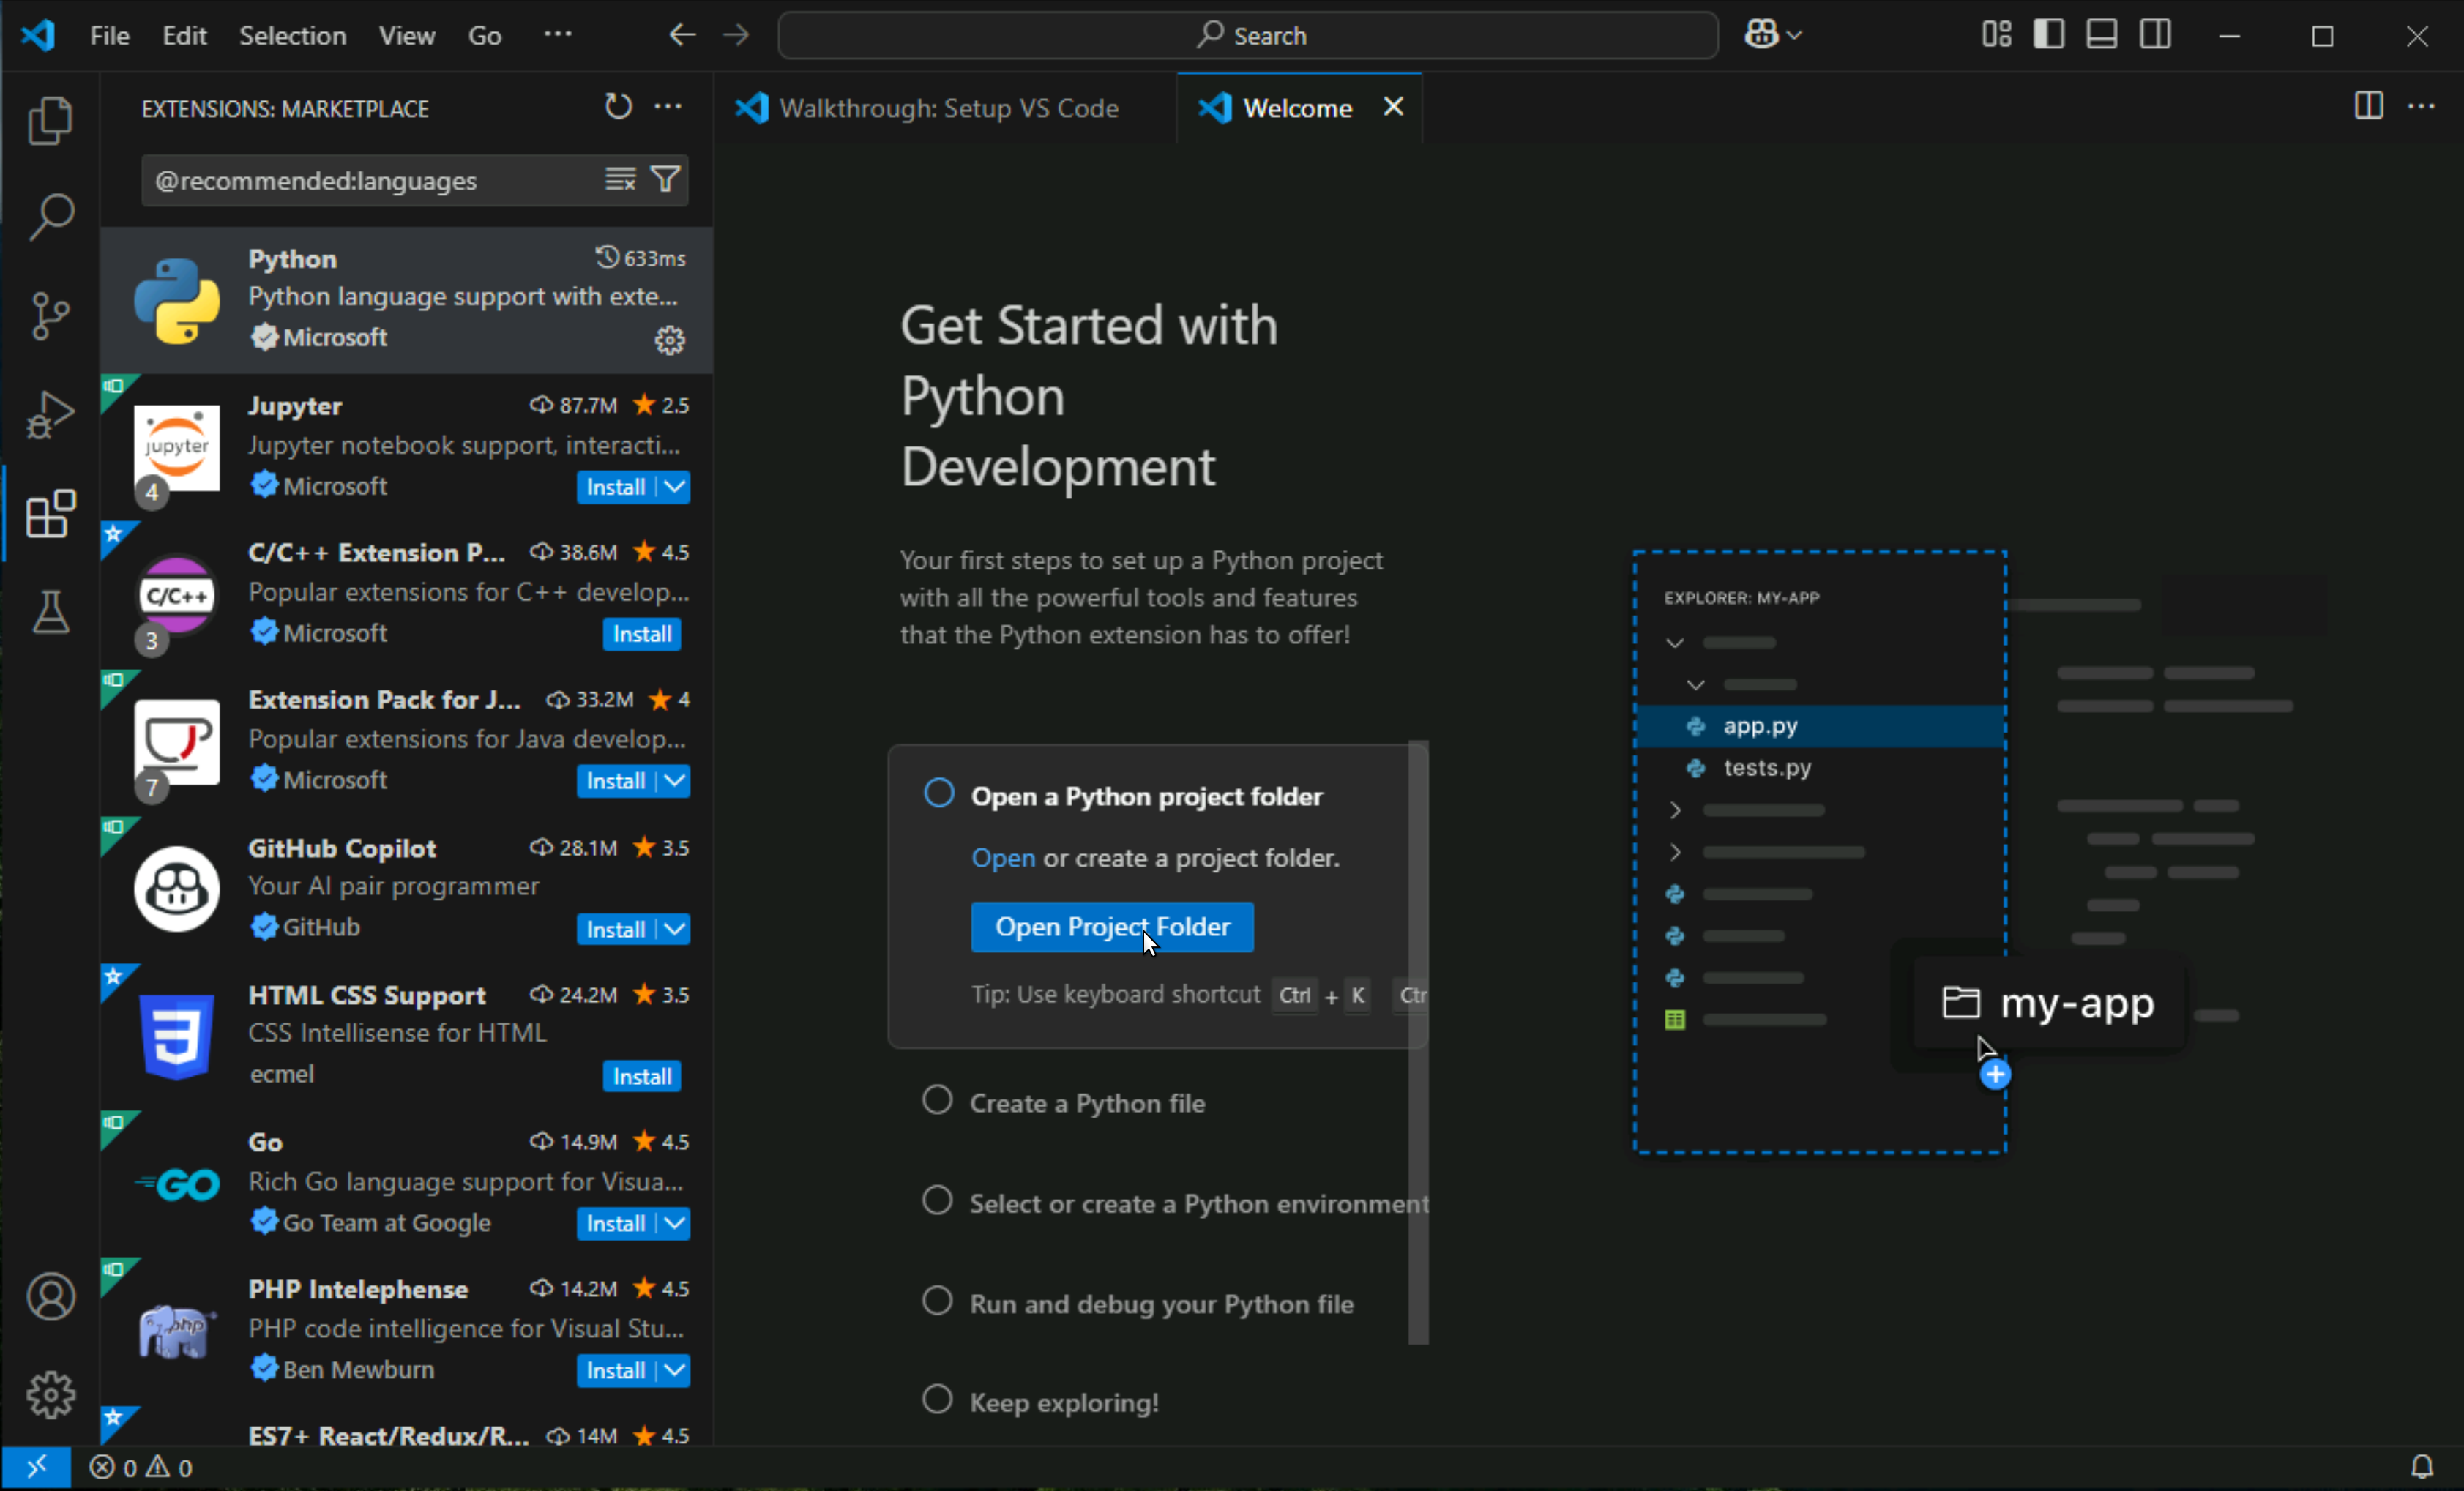This screenshot has width=2464, height=1491.
Task: Click the filter extensions funnel icon
Action: (666, 179)
